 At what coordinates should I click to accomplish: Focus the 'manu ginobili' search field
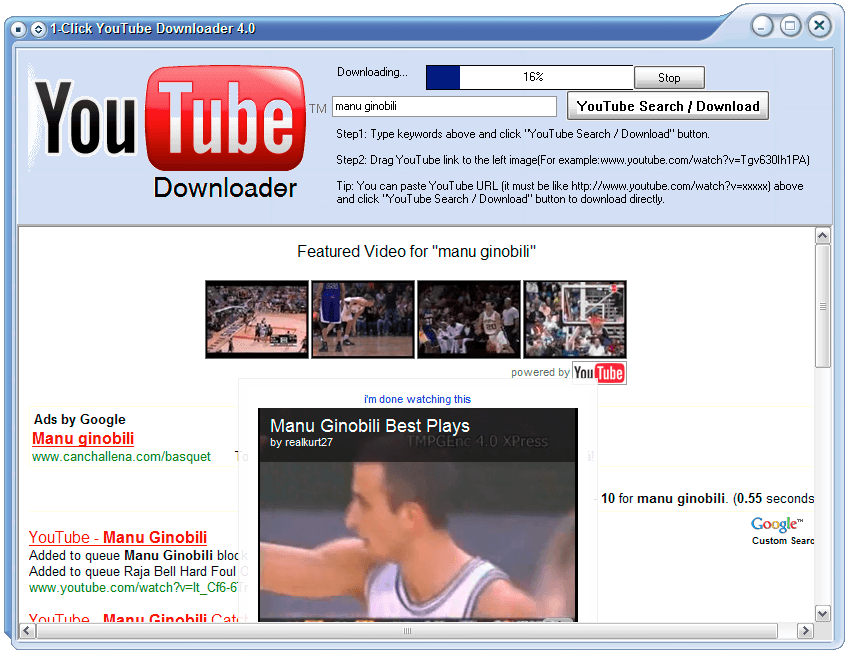click(x=443, y=106)
